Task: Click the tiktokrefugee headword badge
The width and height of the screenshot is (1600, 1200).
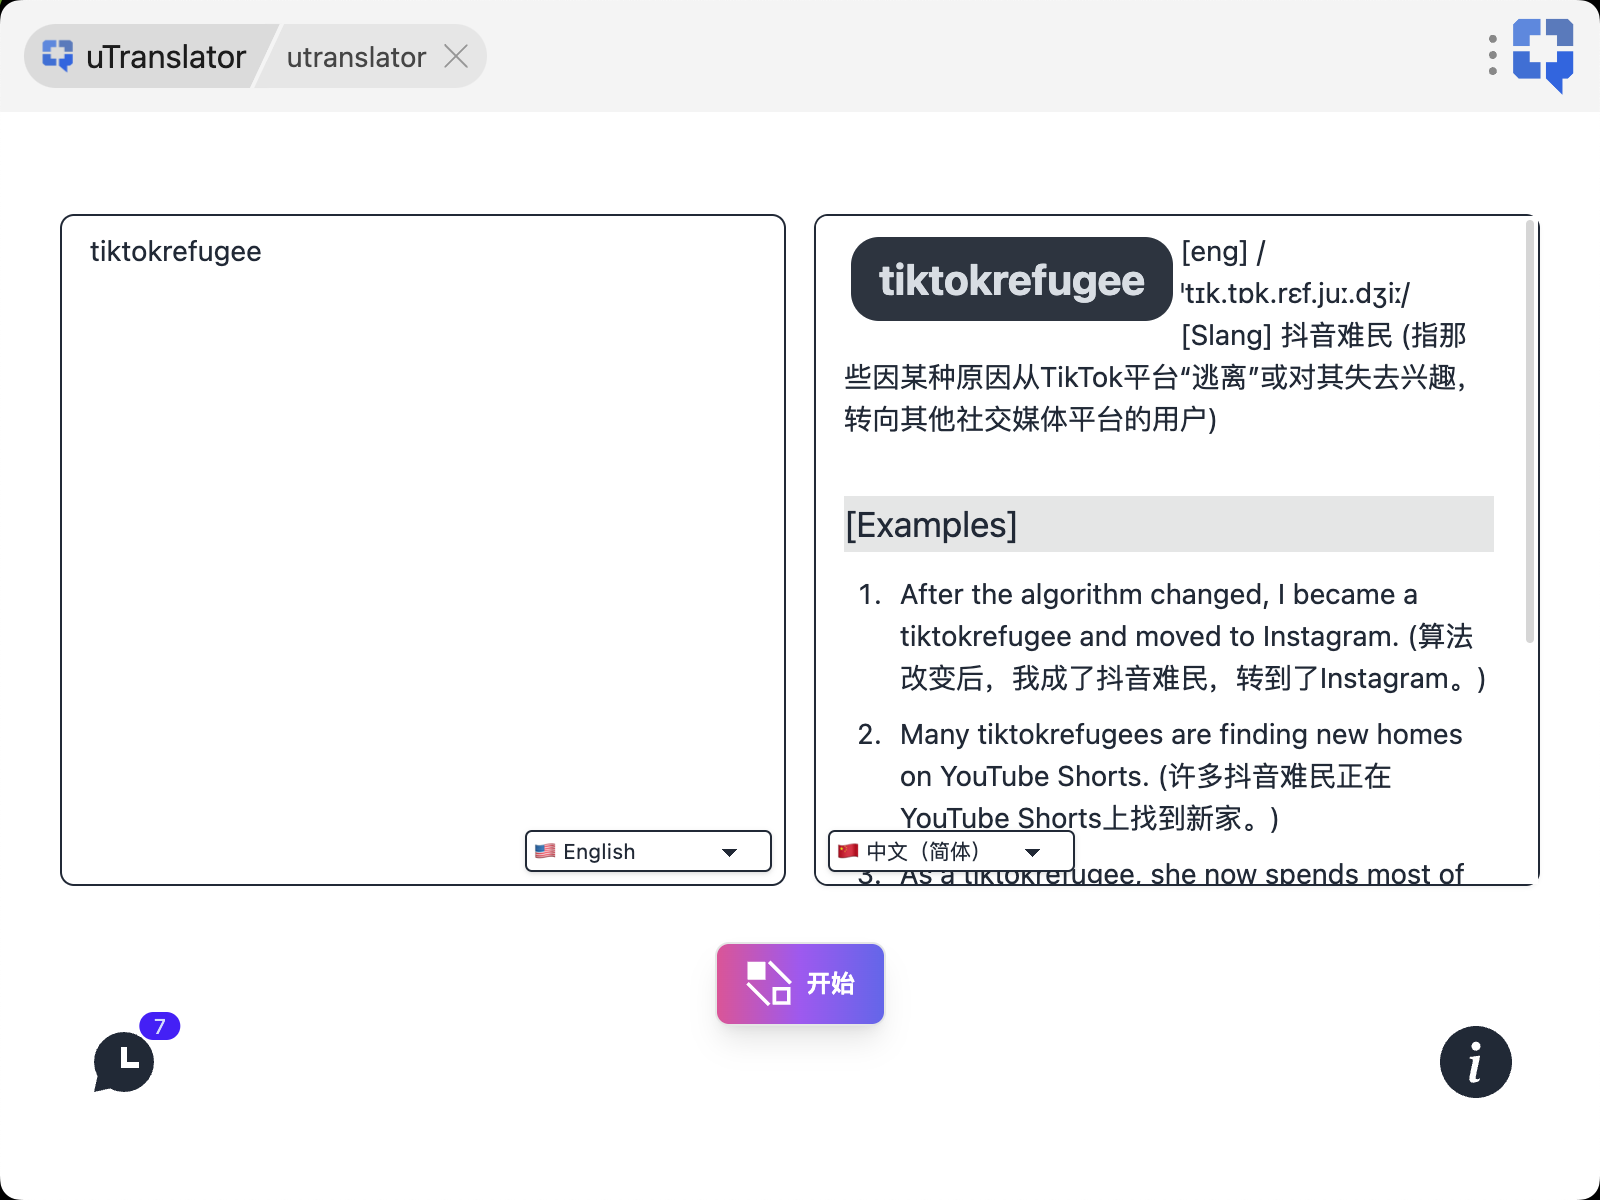Action: (x=1011, y=279)
